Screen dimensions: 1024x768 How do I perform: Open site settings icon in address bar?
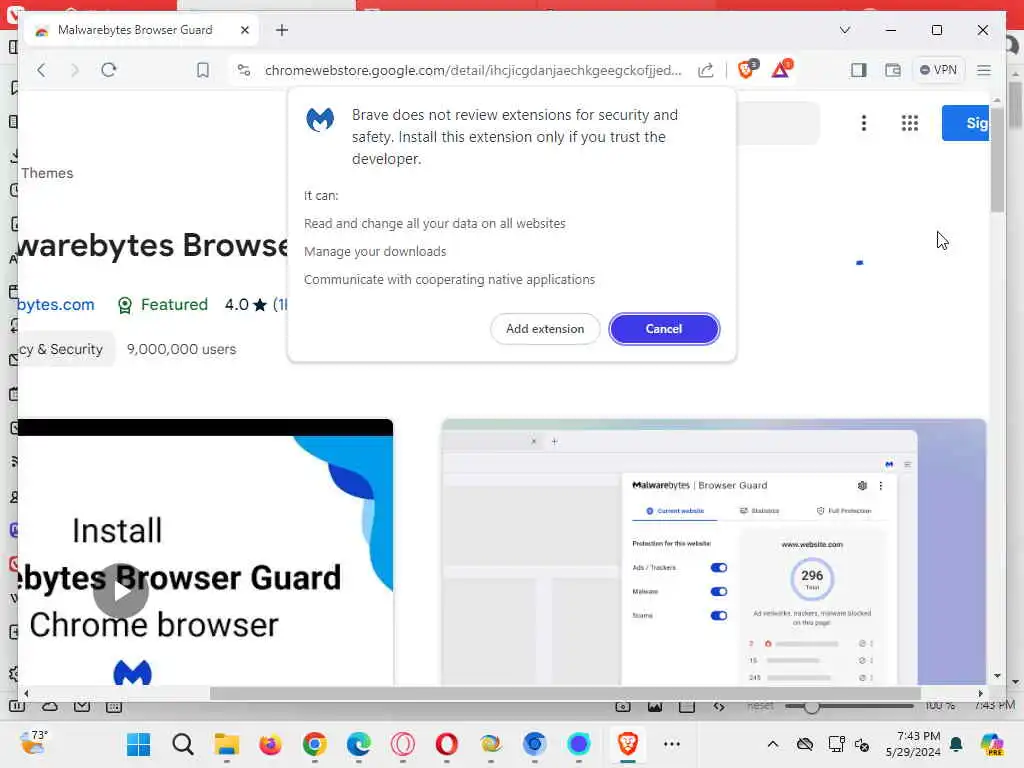[x=244, y=70]
